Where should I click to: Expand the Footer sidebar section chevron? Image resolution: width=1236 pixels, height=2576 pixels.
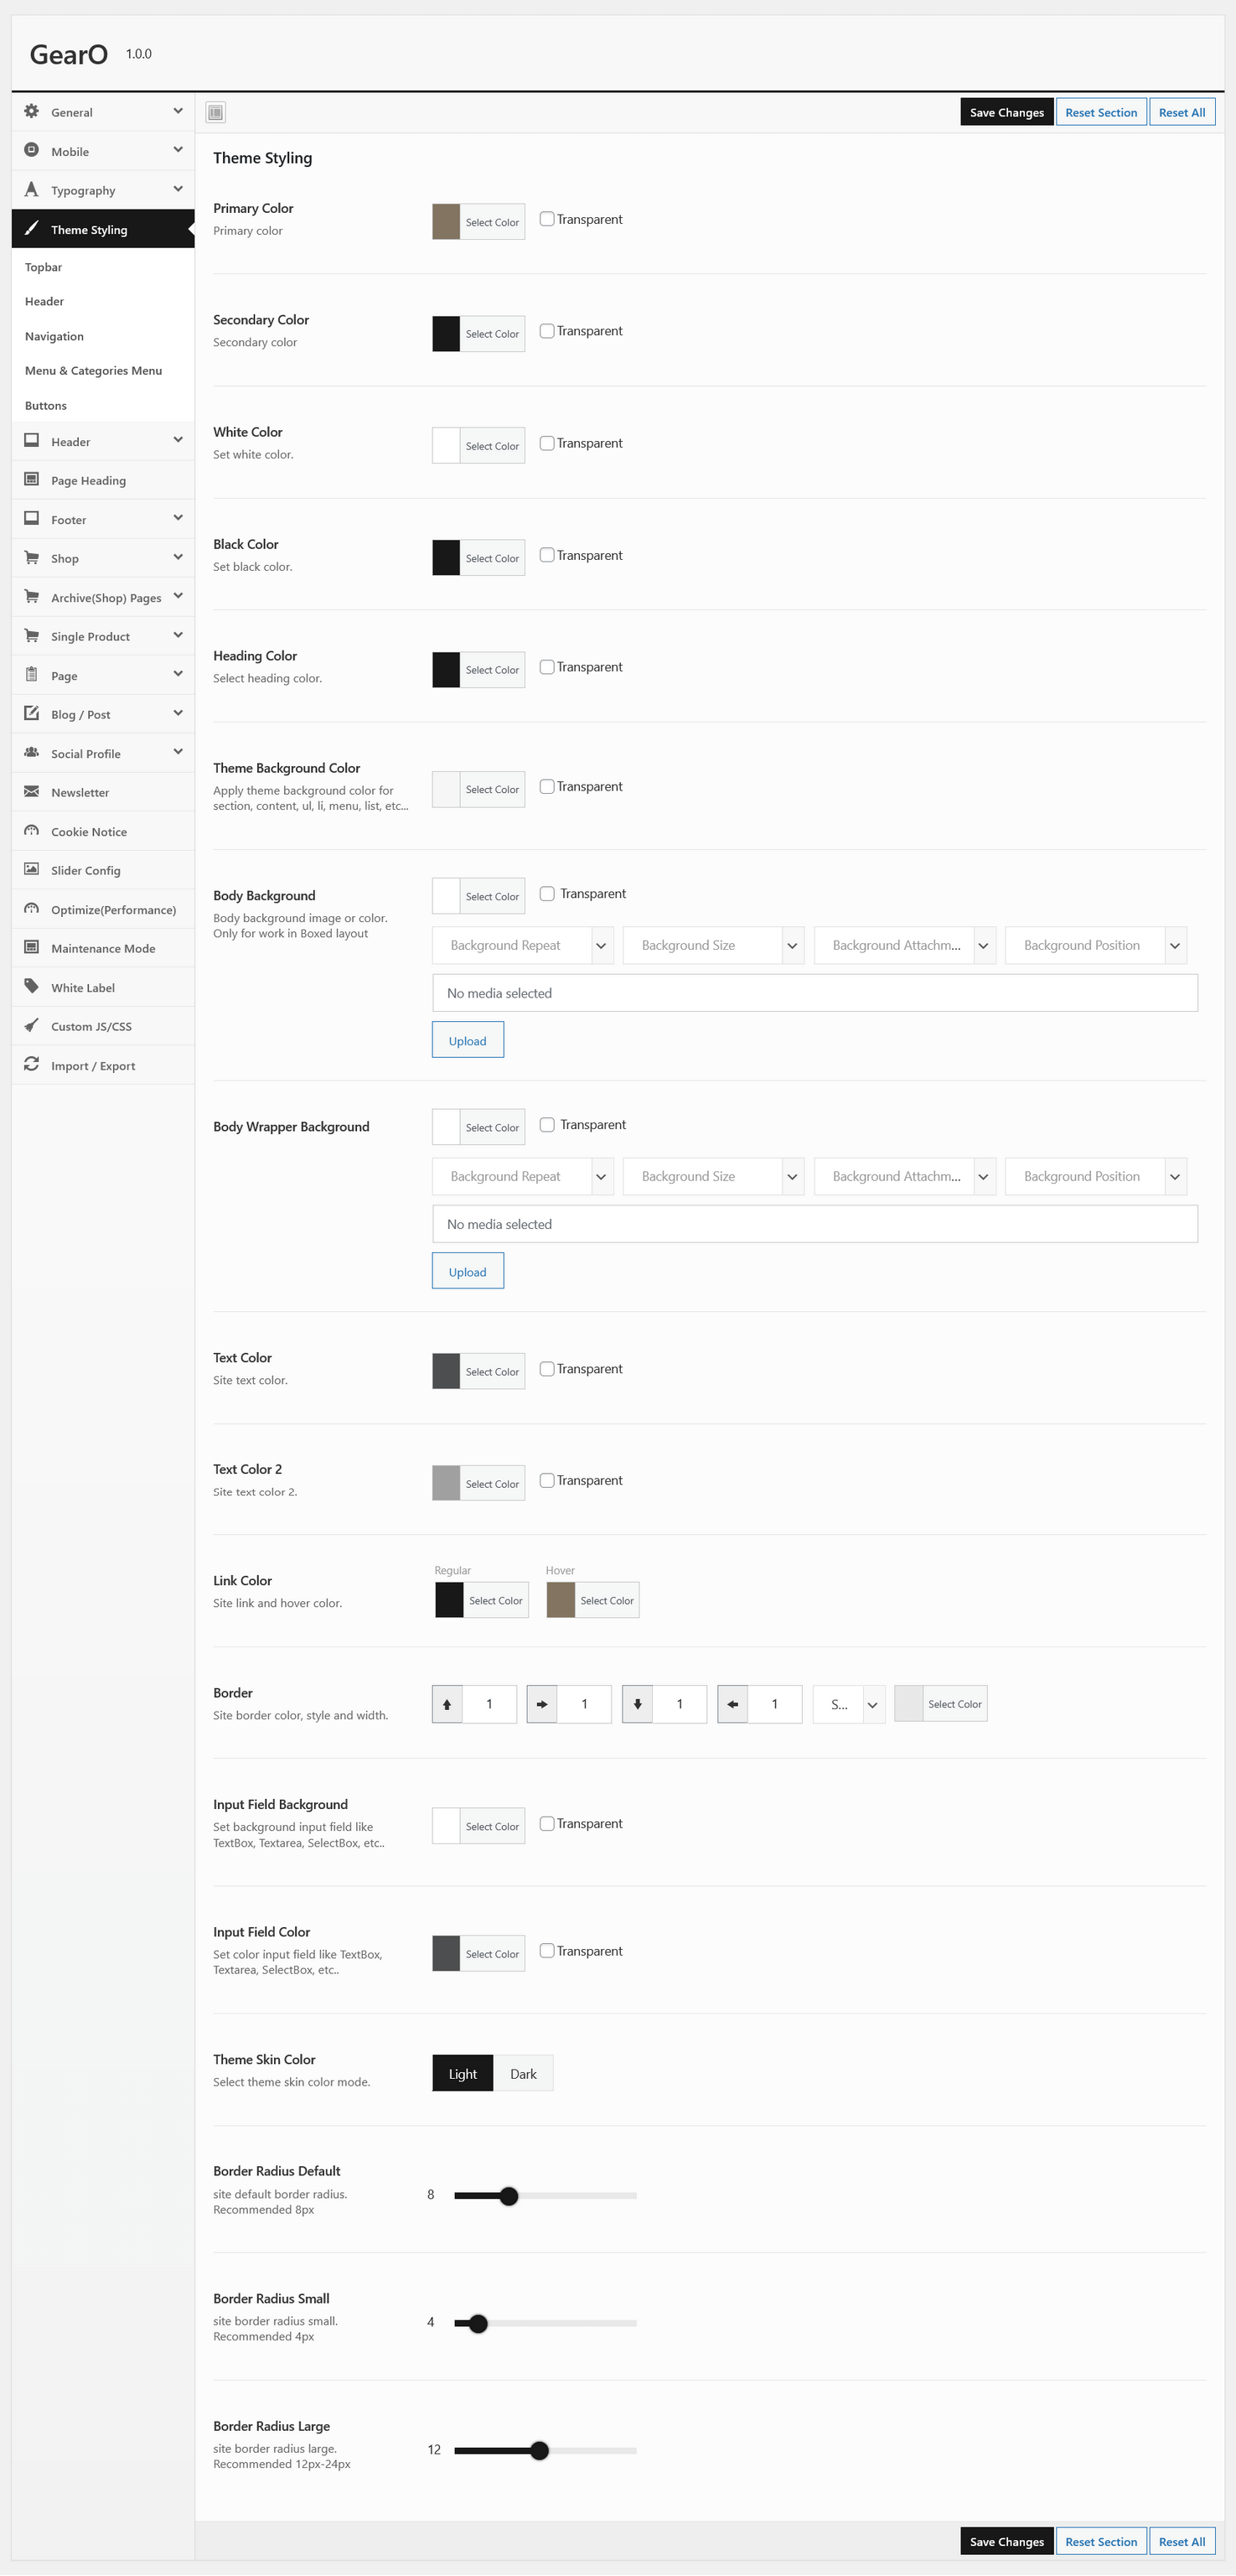178,518
